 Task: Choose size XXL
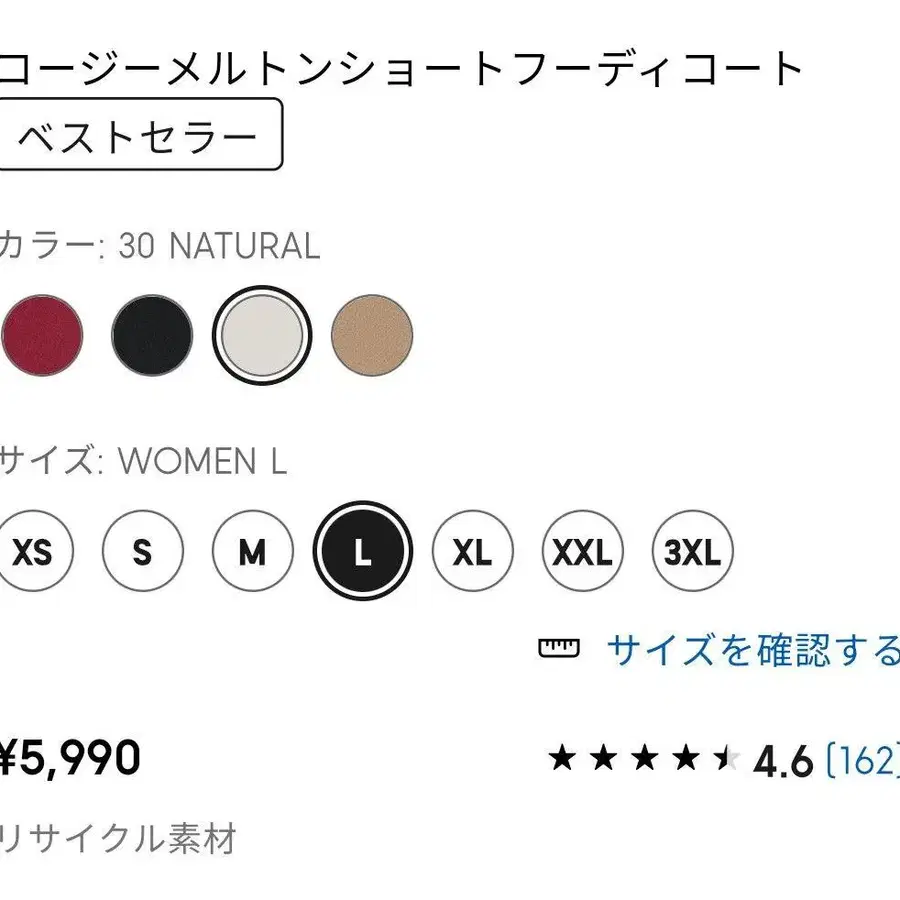click(583, 551)
